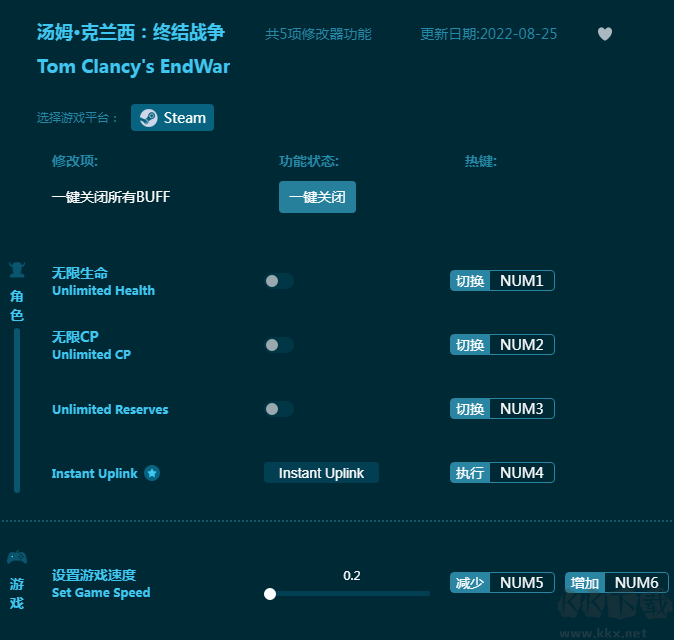
Task: Click the Steam logo icon
Action: coord(148,118)
